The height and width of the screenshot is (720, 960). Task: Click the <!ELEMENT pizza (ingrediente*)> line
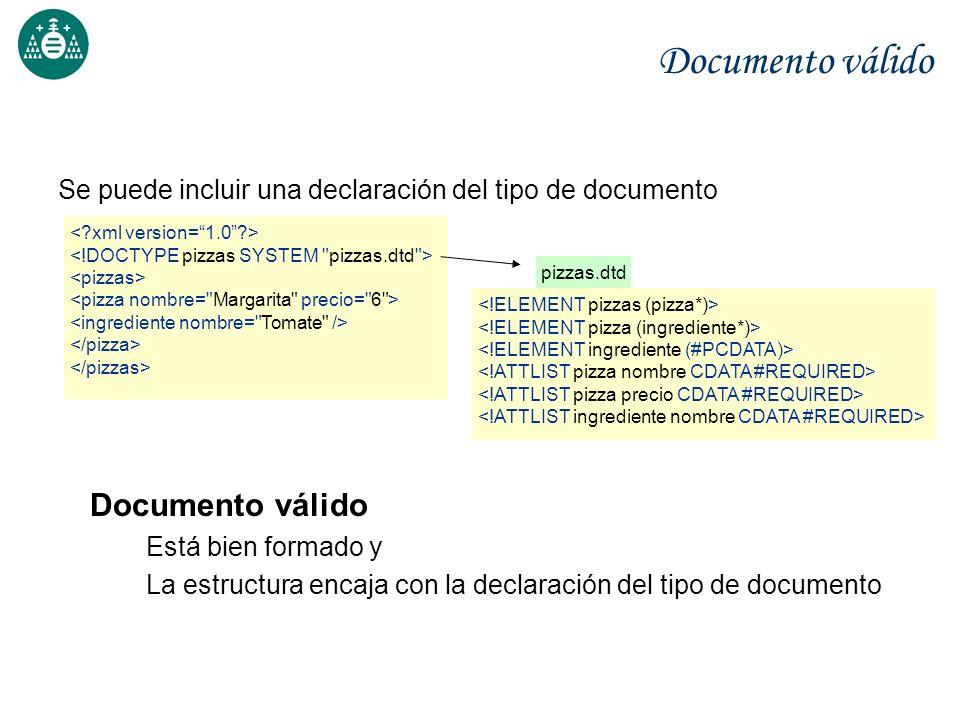(619, 328)
